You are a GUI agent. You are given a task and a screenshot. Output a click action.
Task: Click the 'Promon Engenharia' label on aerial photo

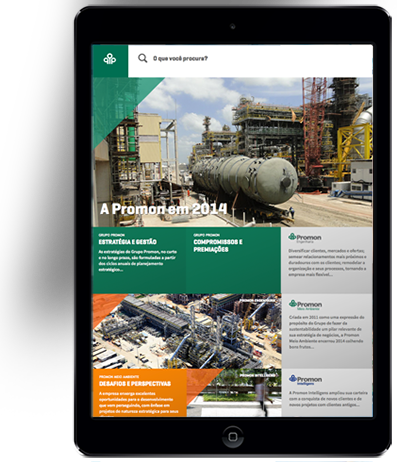[x=257, y=300]
